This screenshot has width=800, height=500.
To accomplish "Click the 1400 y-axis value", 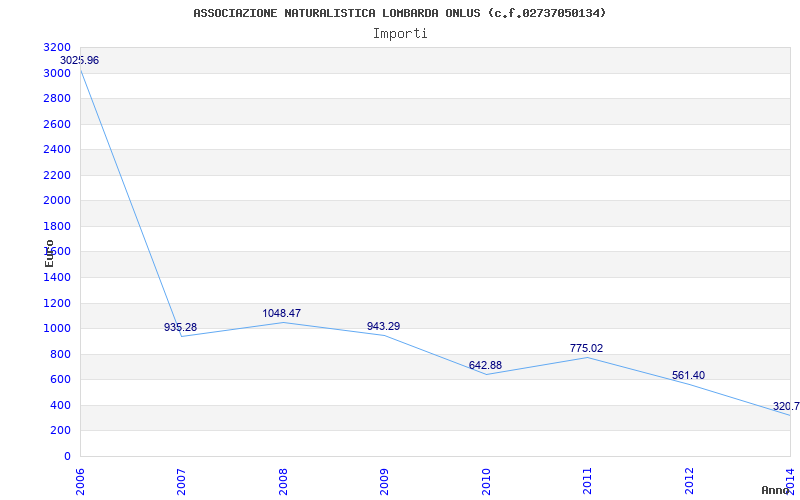I will [x=58, y=278].
